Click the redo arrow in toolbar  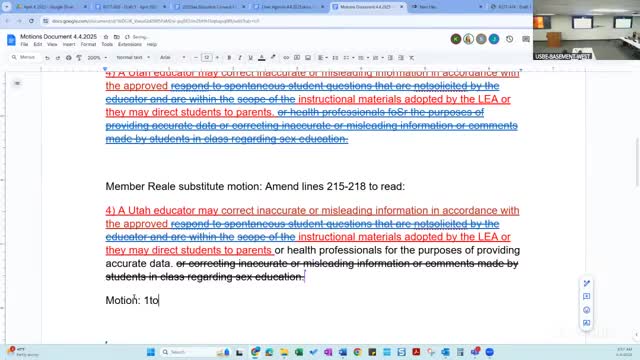pos(58,58)
